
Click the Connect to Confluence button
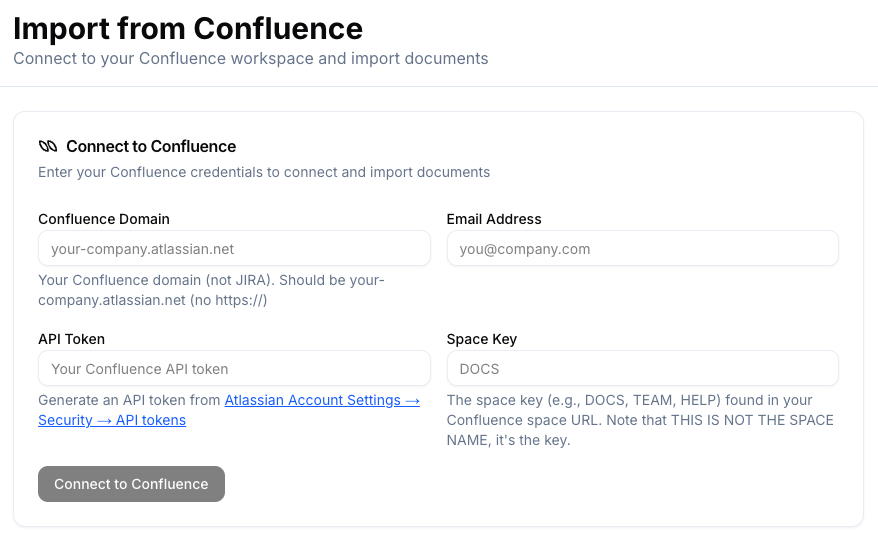click(131, 484)
